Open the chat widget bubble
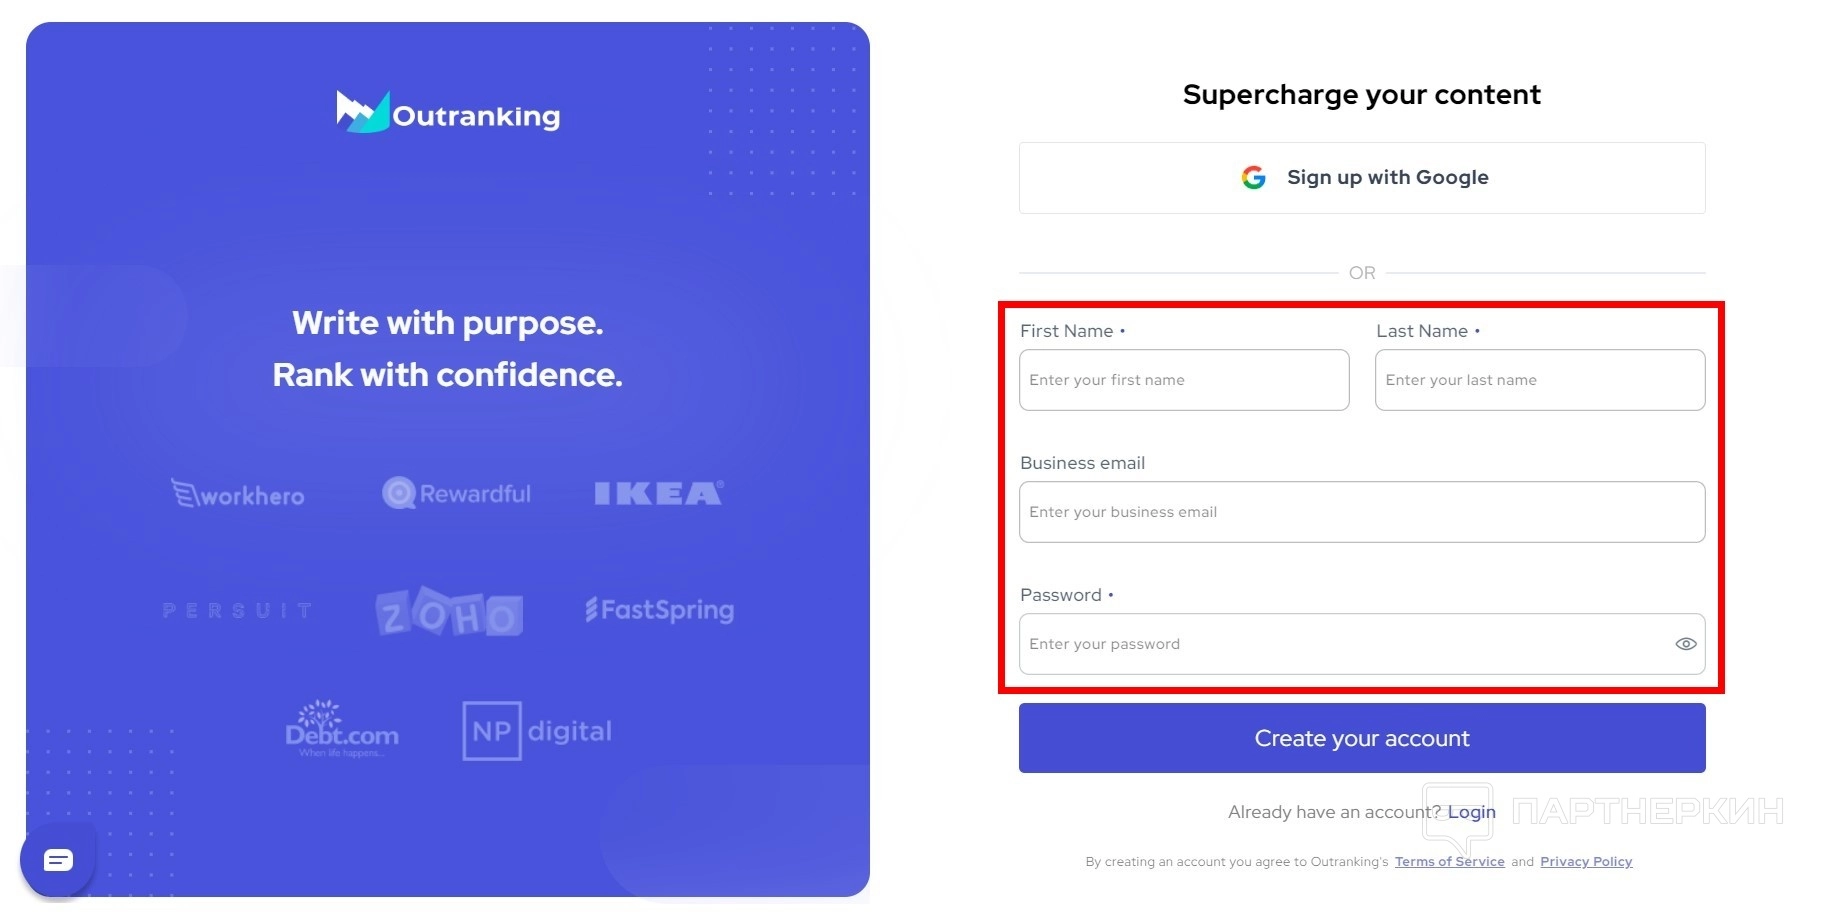1836x912 pixels. tap(58, 860)
